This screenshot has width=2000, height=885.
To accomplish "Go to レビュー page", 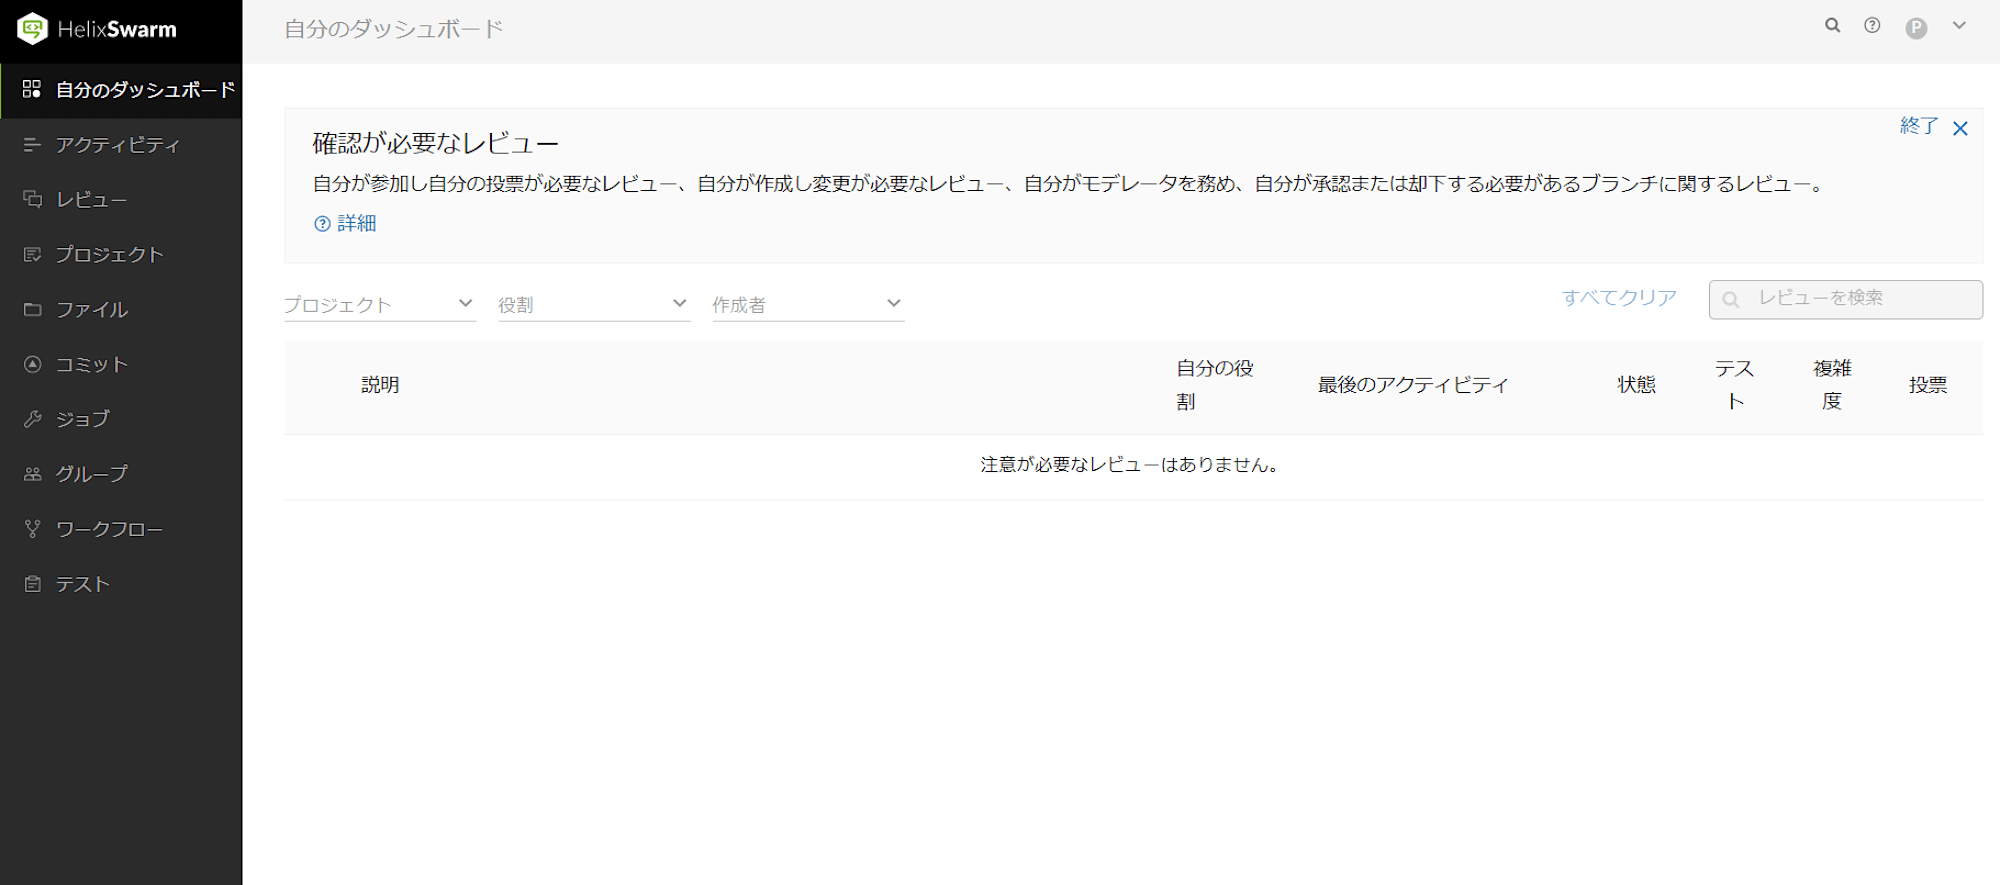I will pyautogui.click(x=121, y=199).
